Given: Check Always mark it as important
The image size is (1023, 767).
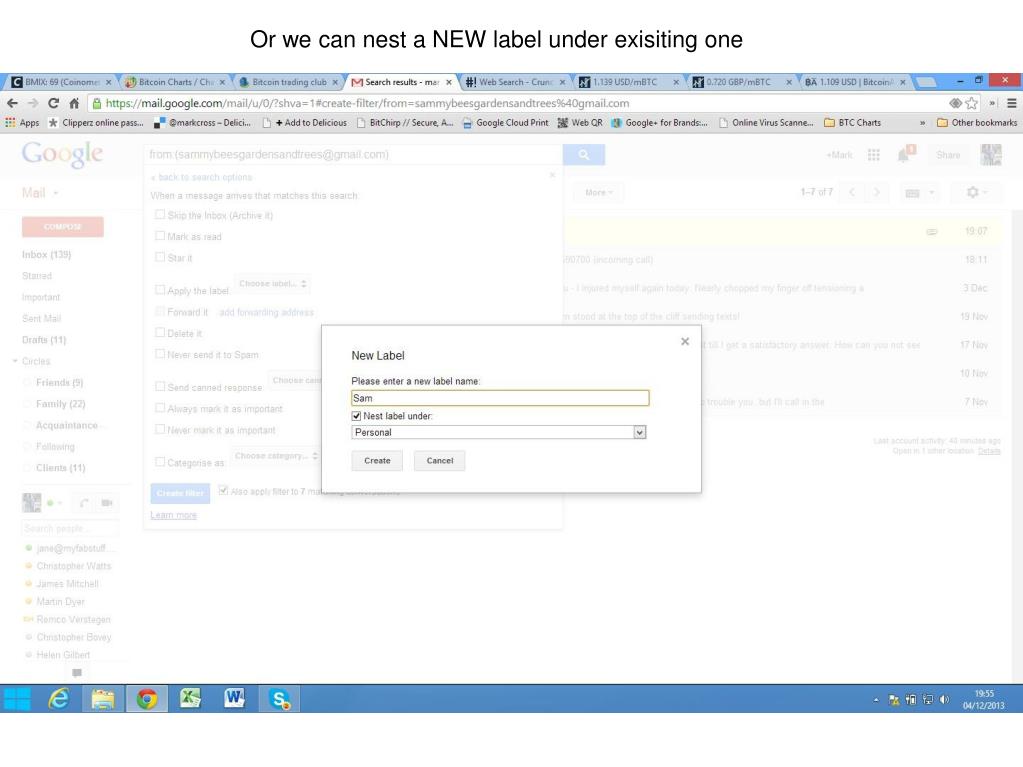Looking at the screenshot, I should 160,408.
